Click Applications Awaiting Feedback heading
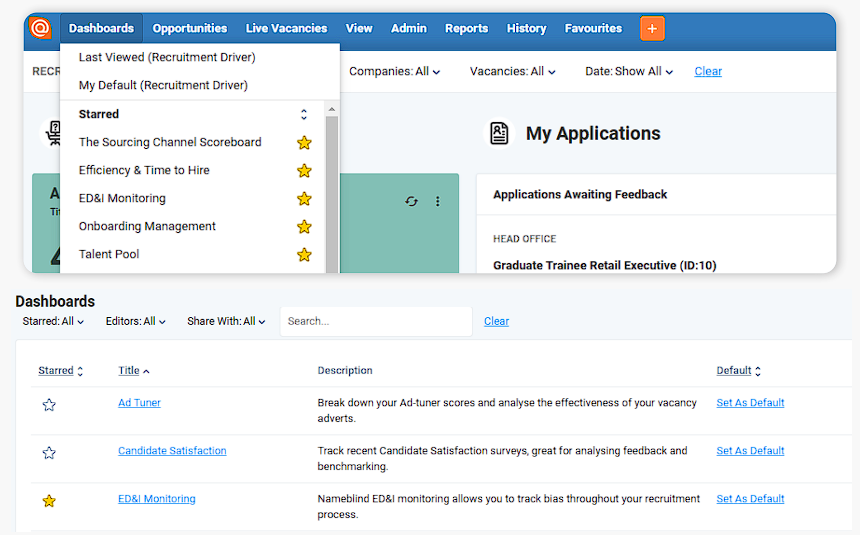Viewport: 860px width, 535px height. 580,194
